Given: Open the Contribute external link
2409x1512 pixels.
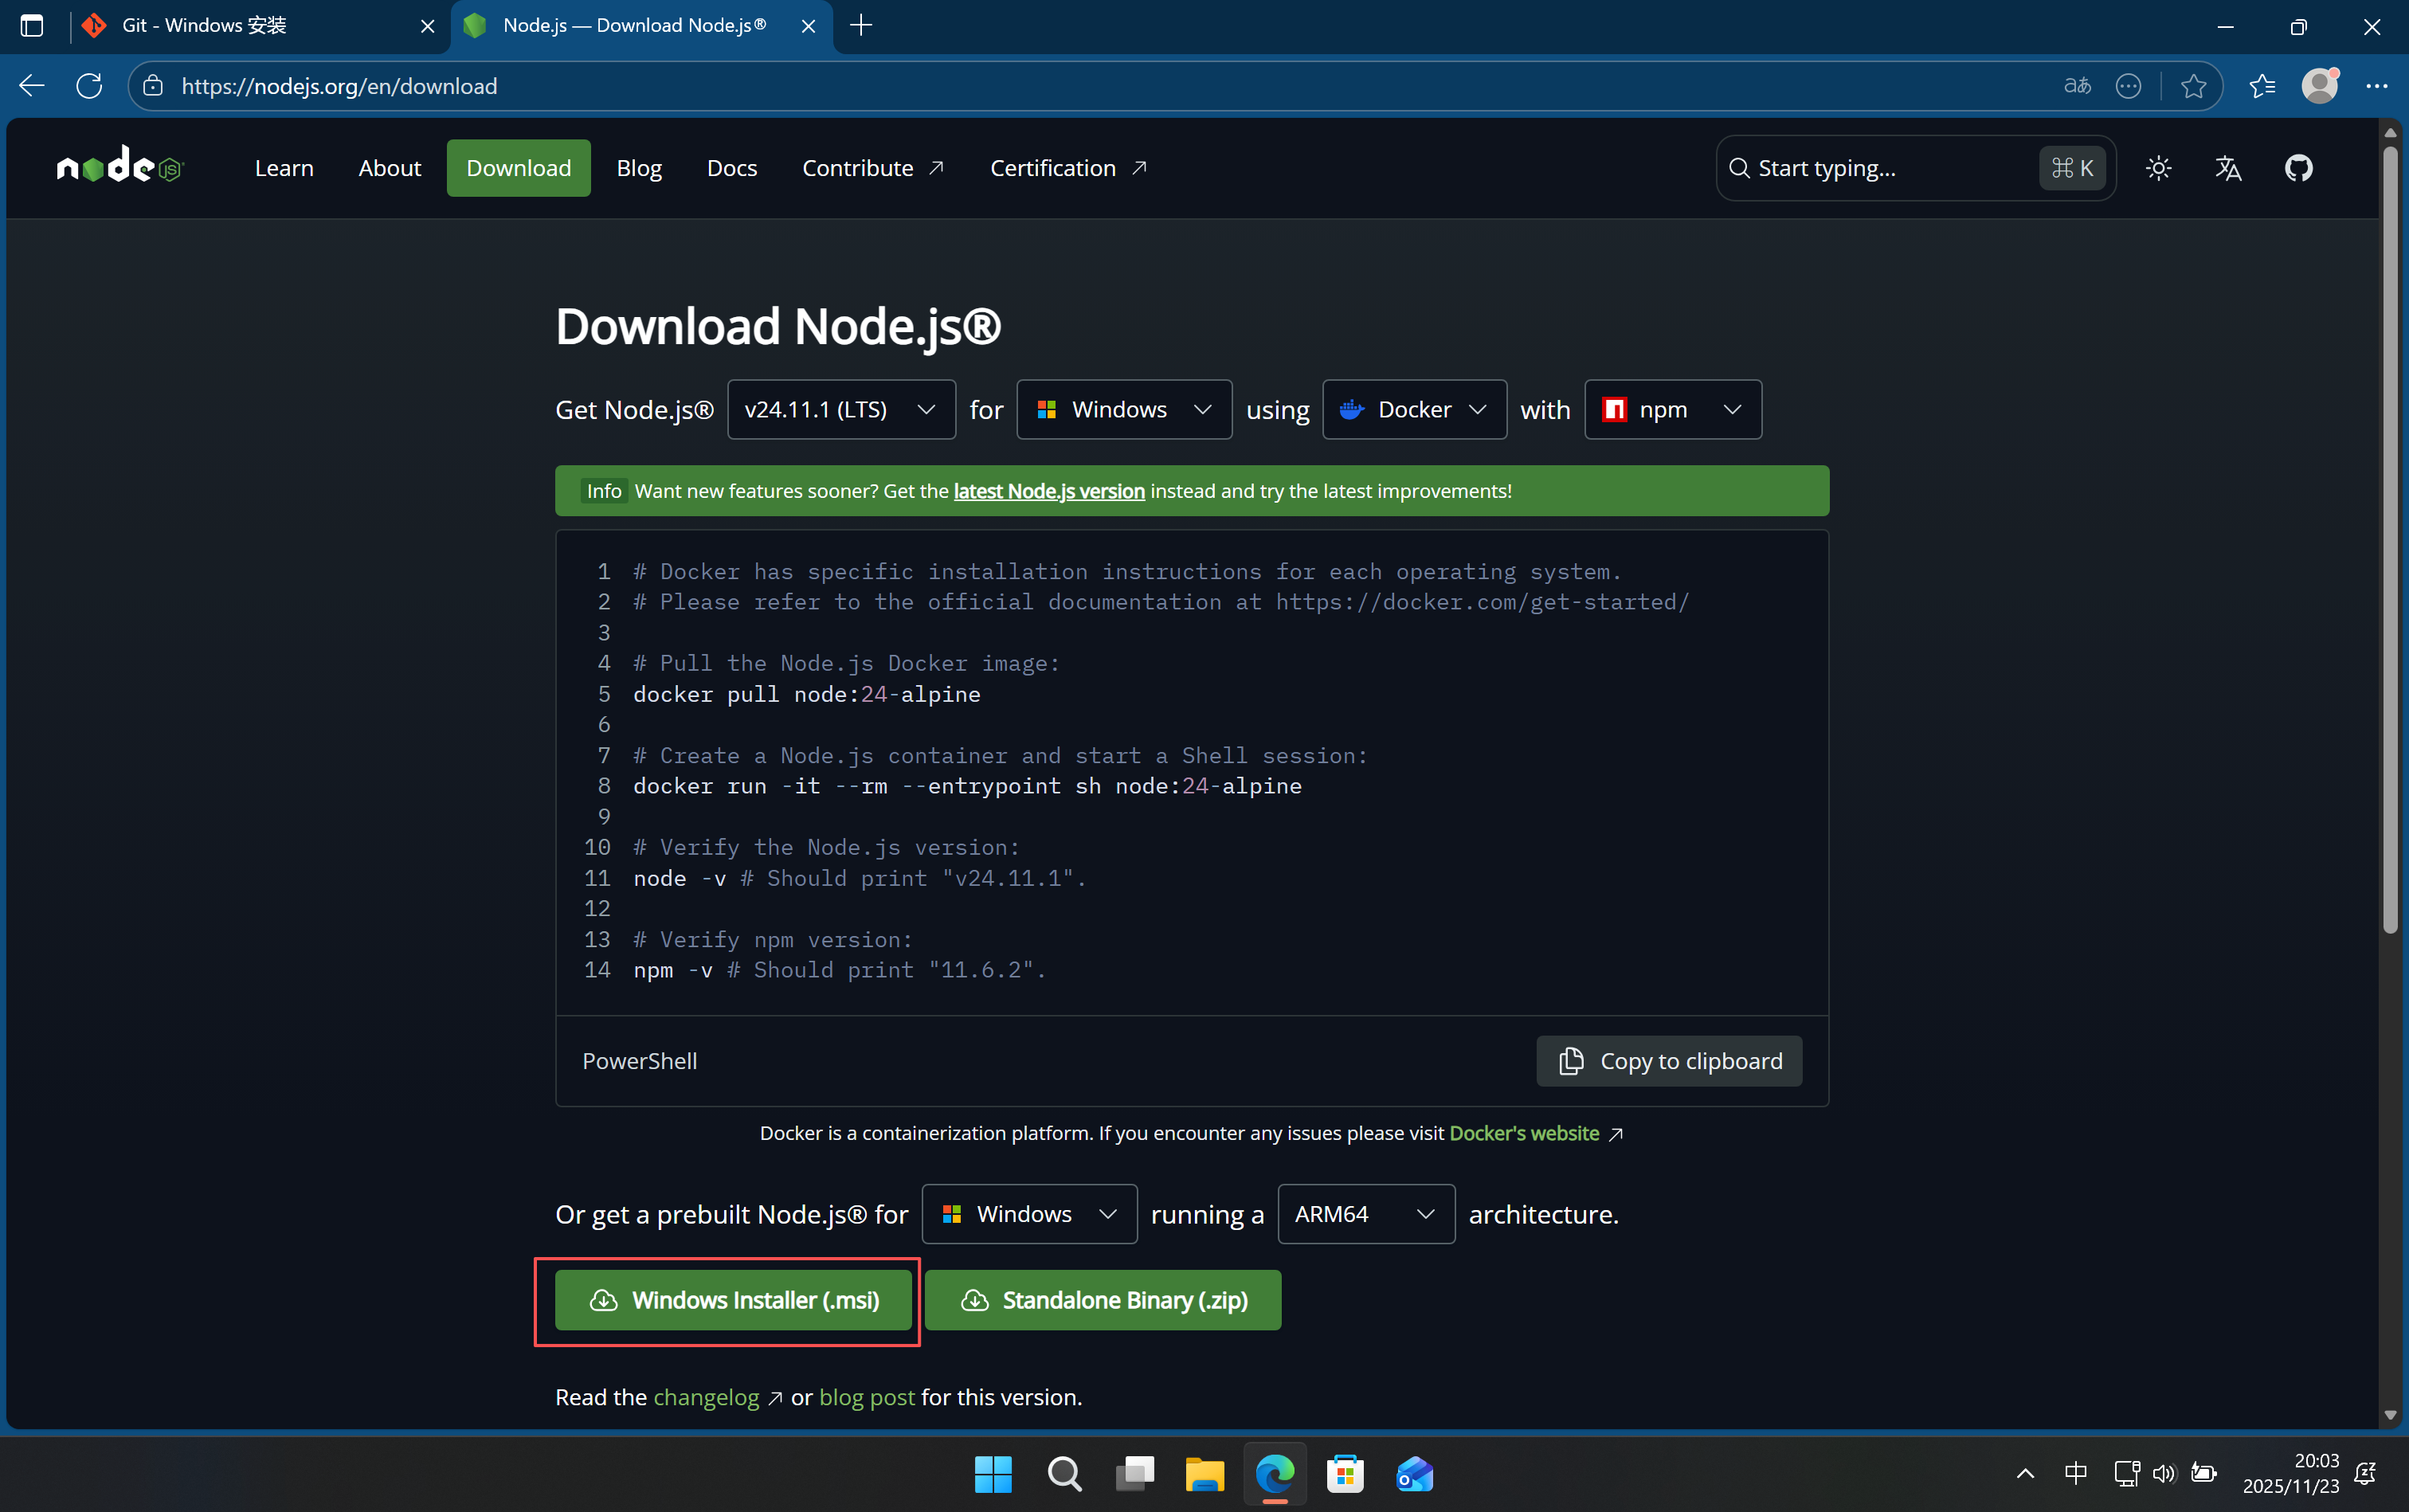Looking at the screenshot, I should tap(873, 168).
